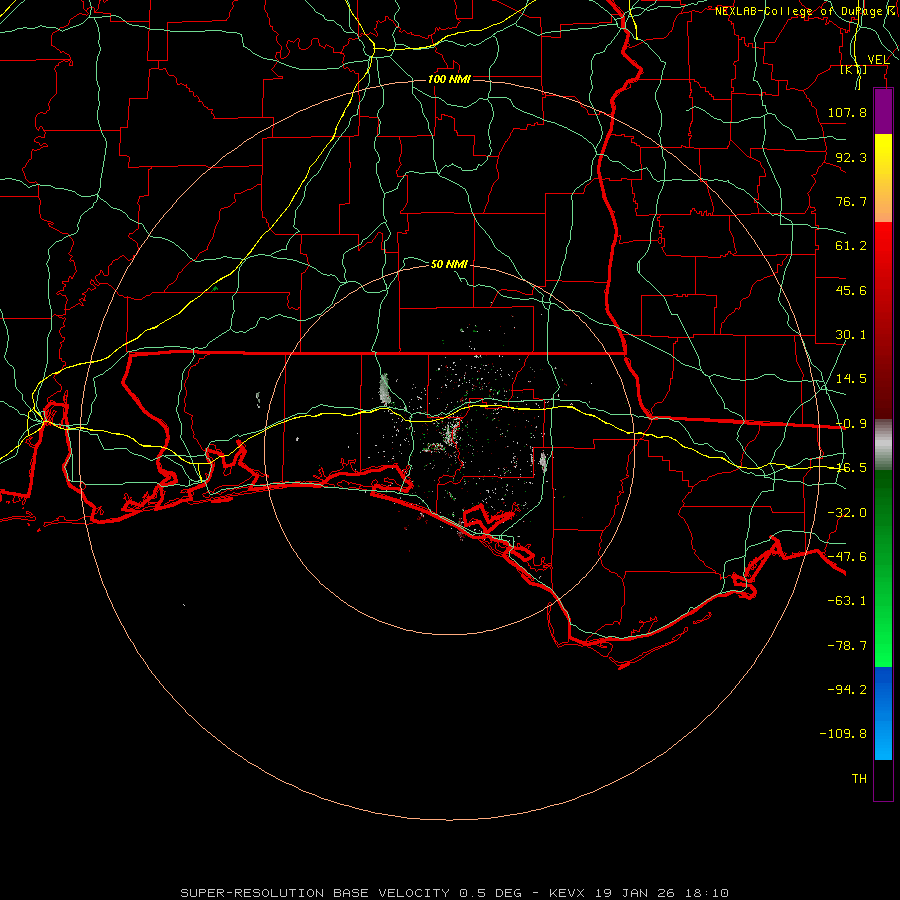Pick the green segment of the color bar

[883, 568]
